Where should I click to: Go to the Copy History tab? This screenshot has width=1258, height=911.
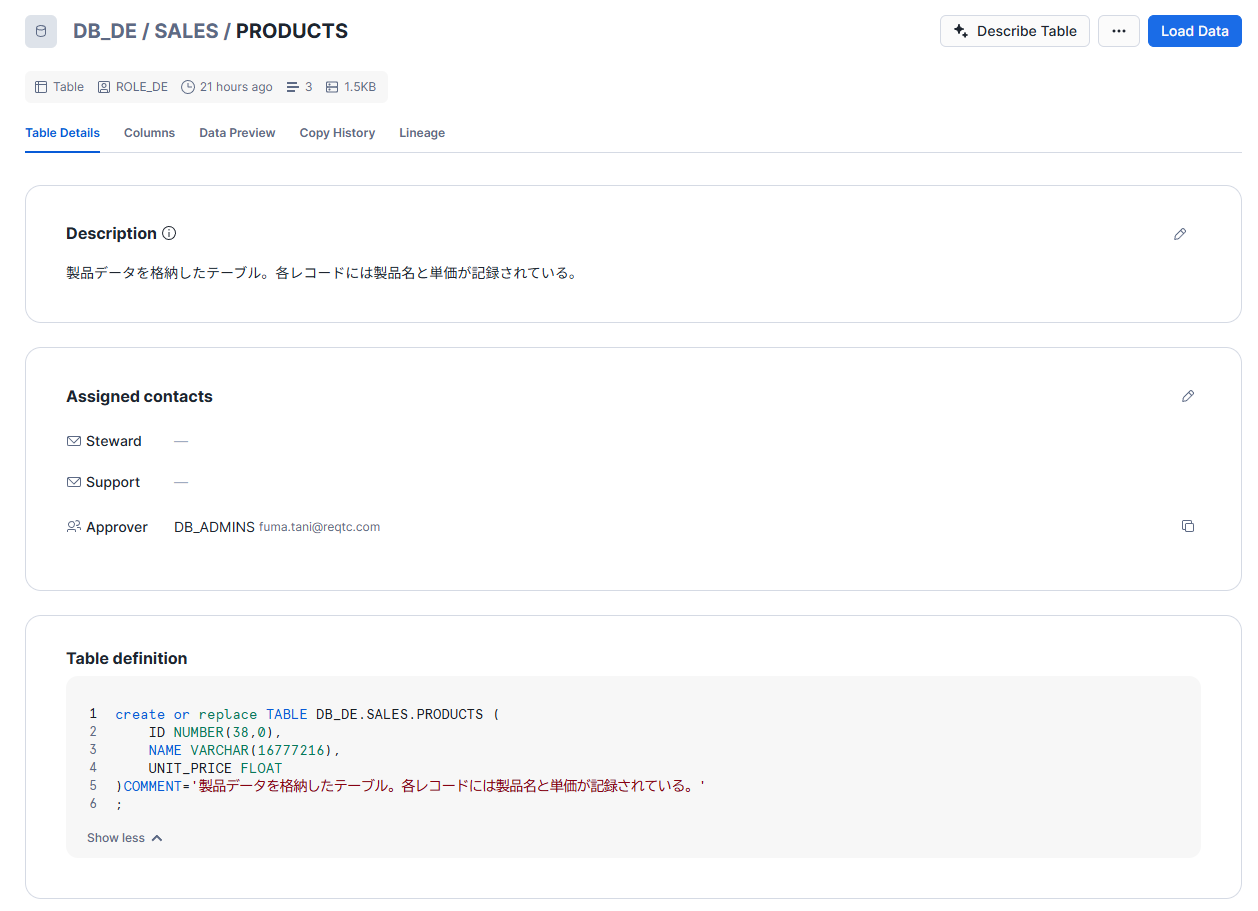[x=337, y=133]
